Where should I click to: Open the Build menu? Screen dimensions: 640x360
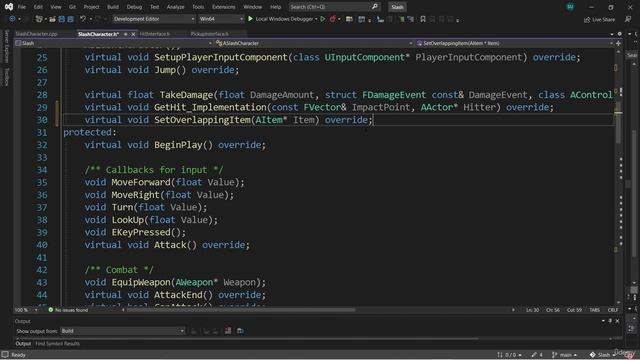[x=113, y=7]
